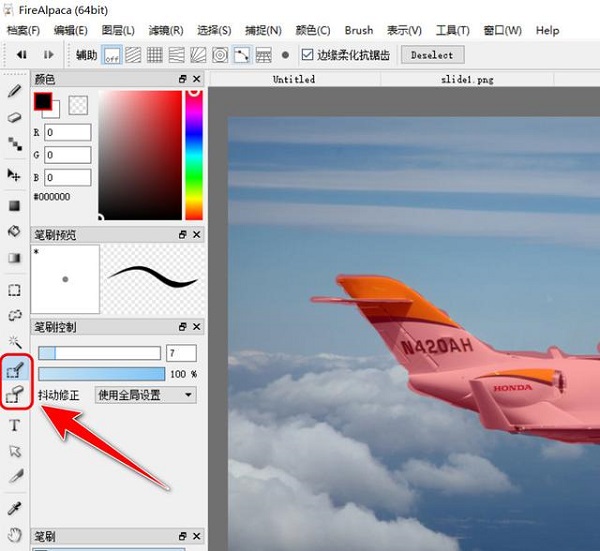600x551 pixels.
Task: Float the 颜色 color panel
Action: tap(183, 79)
